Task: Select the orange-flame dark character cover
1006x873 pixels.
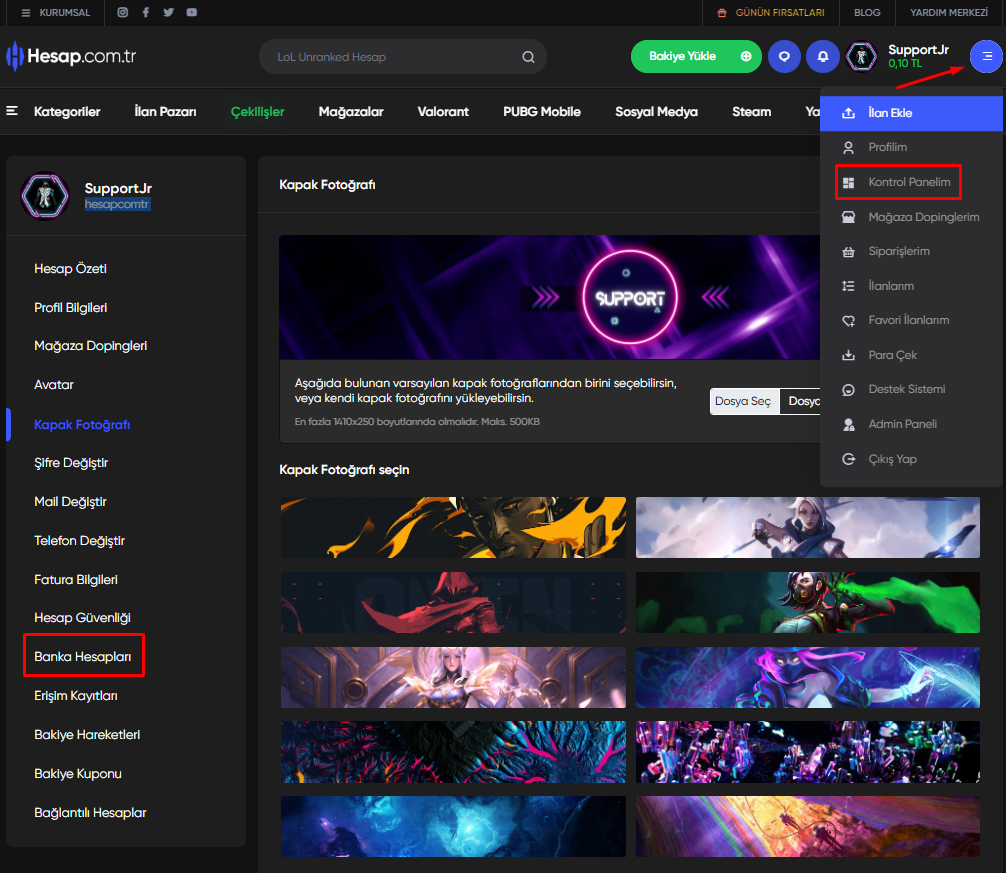Action: click(453, 527)
